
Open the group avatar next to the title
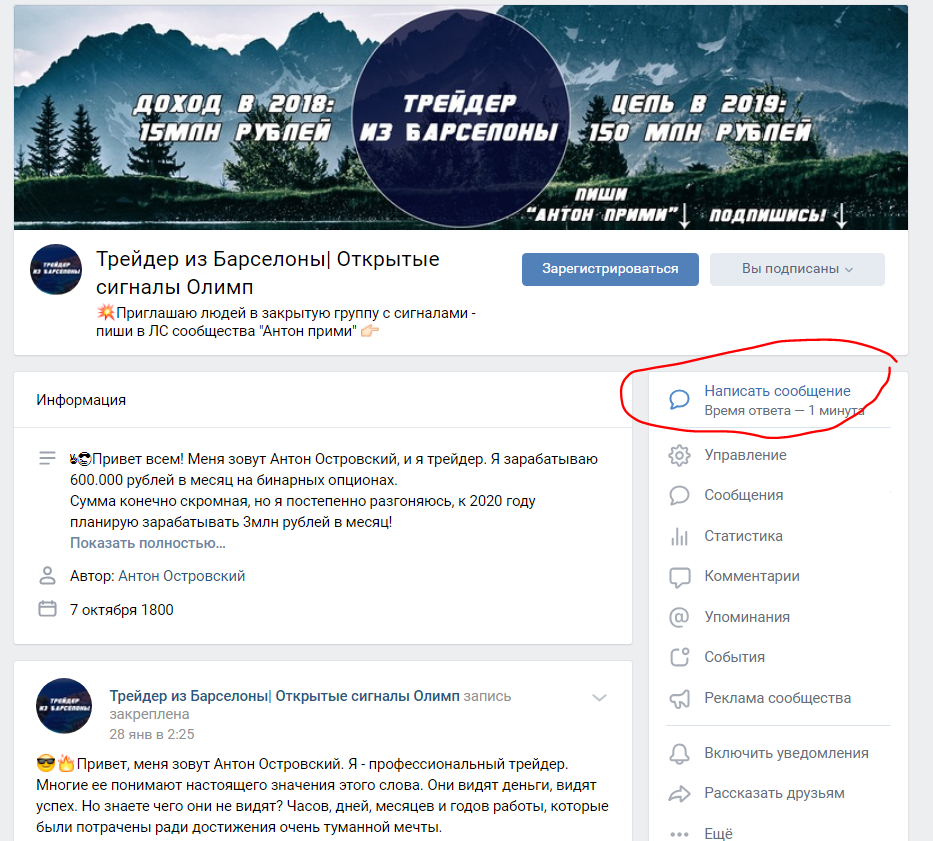coord(56,269)
